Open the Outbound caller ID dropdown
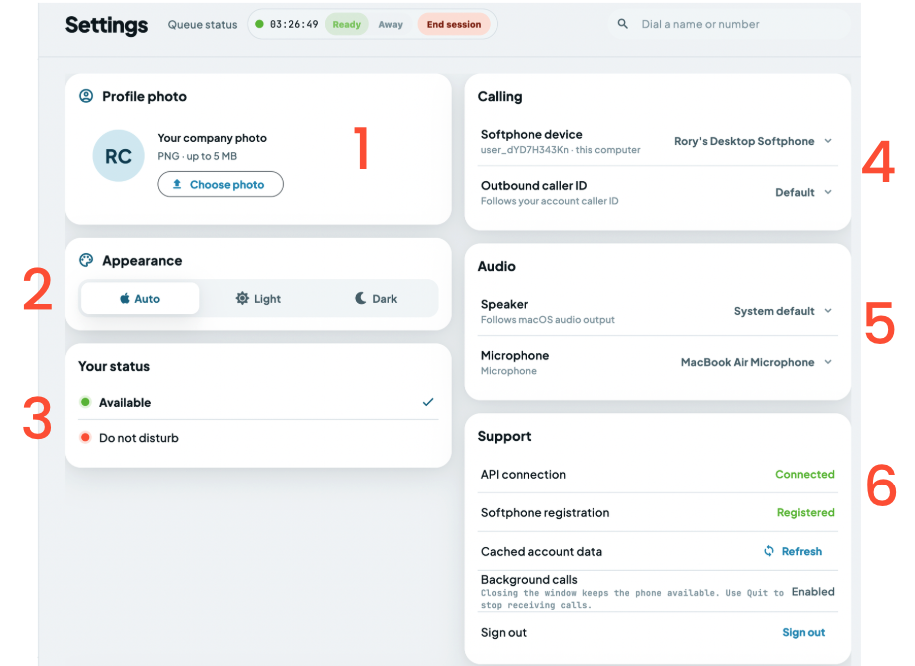The width and height of the screenshot is (915, 666). click(804, 192)
